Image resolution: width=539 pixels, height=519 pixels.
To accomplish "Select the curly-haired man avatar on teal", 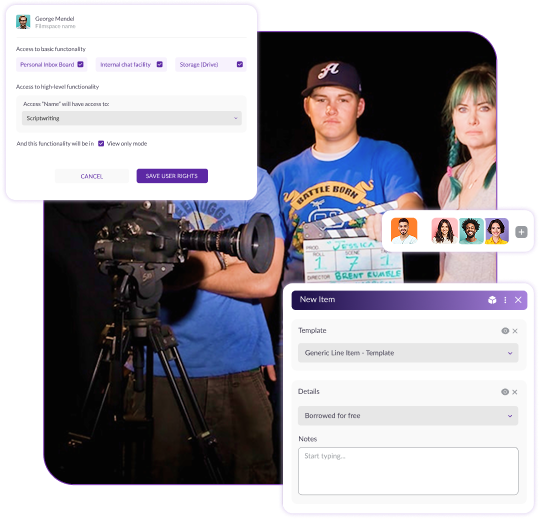I will (x=471, y=231).
